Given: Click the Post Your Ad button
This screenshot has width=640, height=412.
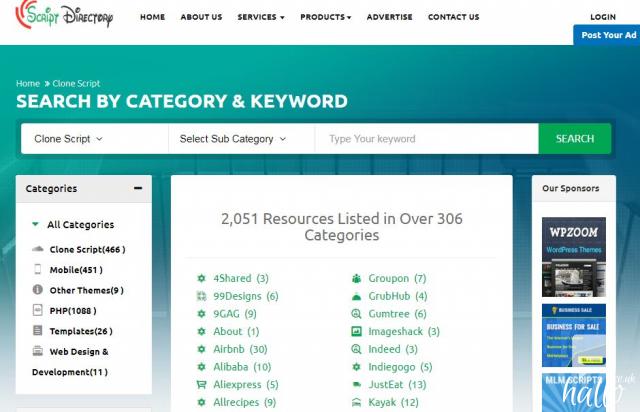Looking at the screenshot, I should (607, 35).
